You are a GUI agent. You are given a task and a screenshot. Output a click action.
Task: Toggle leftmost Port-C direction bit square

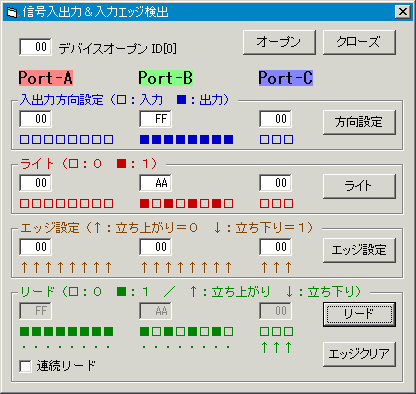[x=264, y=139]
